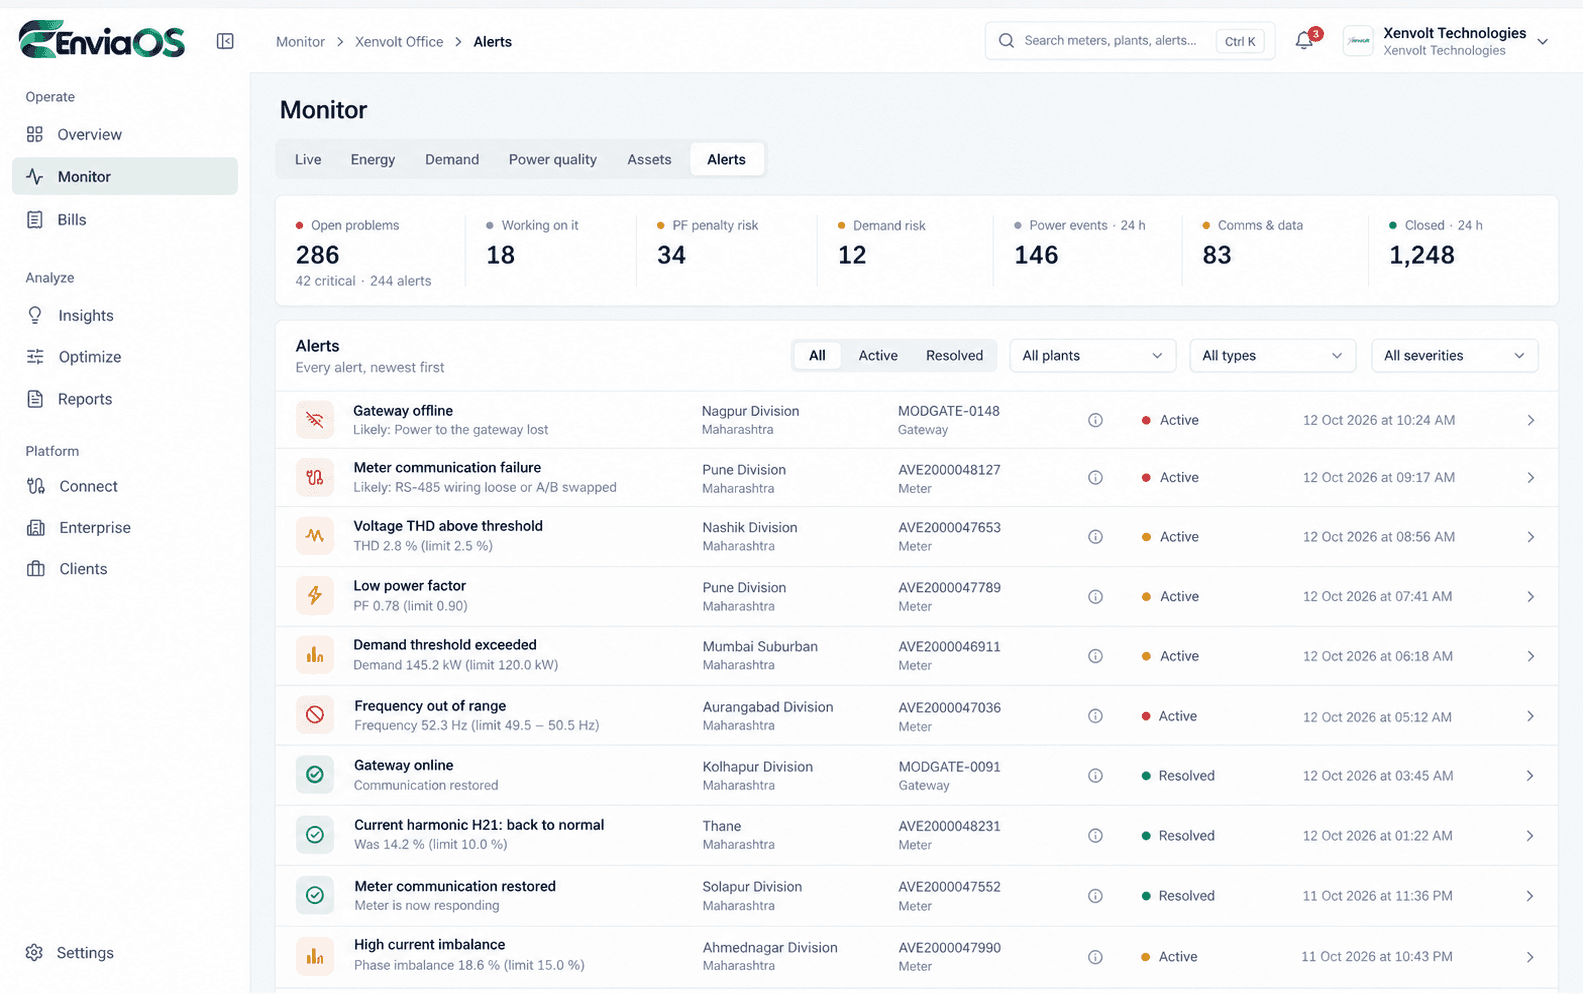Expand the Xenvolt Technologies account menu

pyautogui.click(x=1542, y=42)
